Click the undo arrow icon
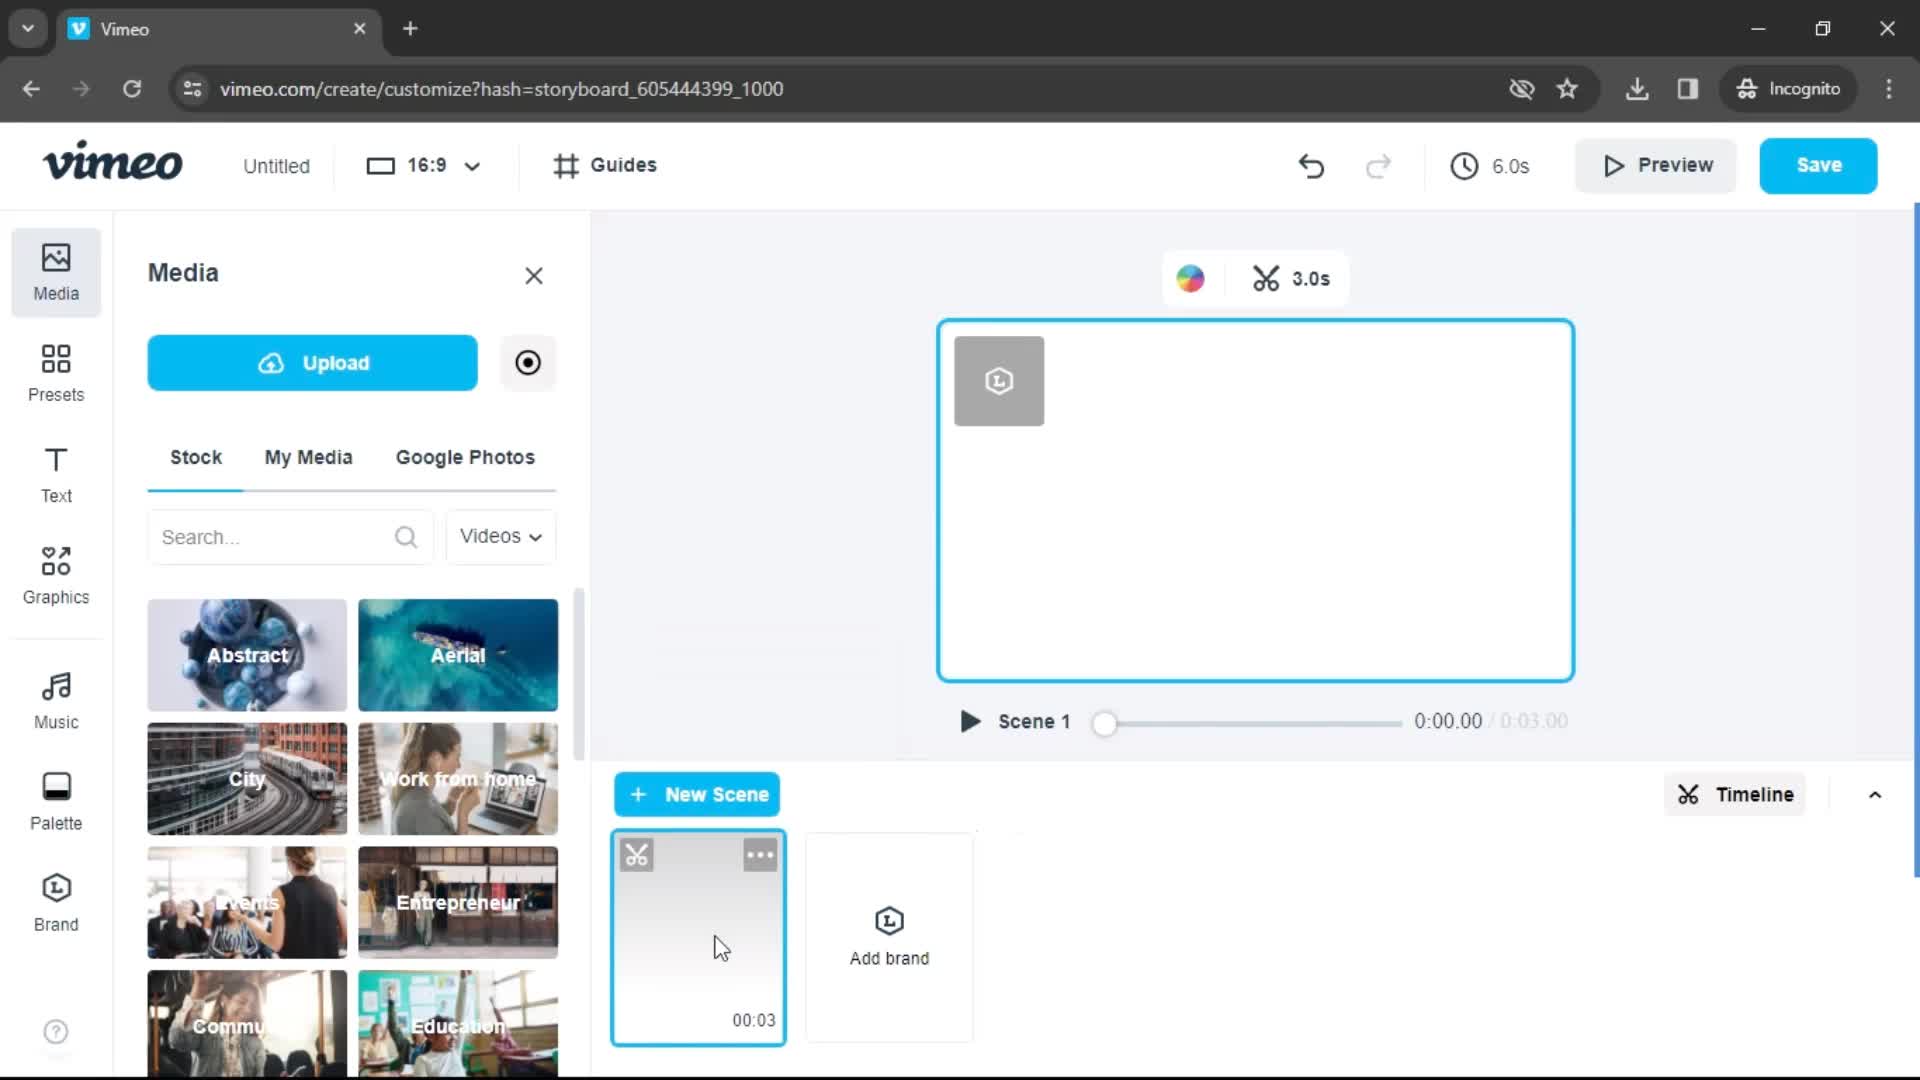Screen dimensions: 1920x1080 click(x=1311, y=165)
